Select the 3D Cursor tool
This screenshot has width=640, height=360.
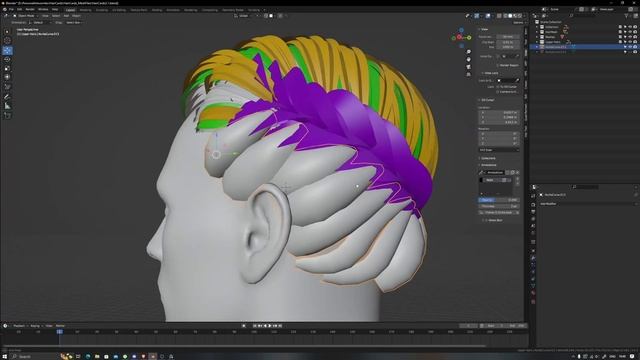[7, 40]
